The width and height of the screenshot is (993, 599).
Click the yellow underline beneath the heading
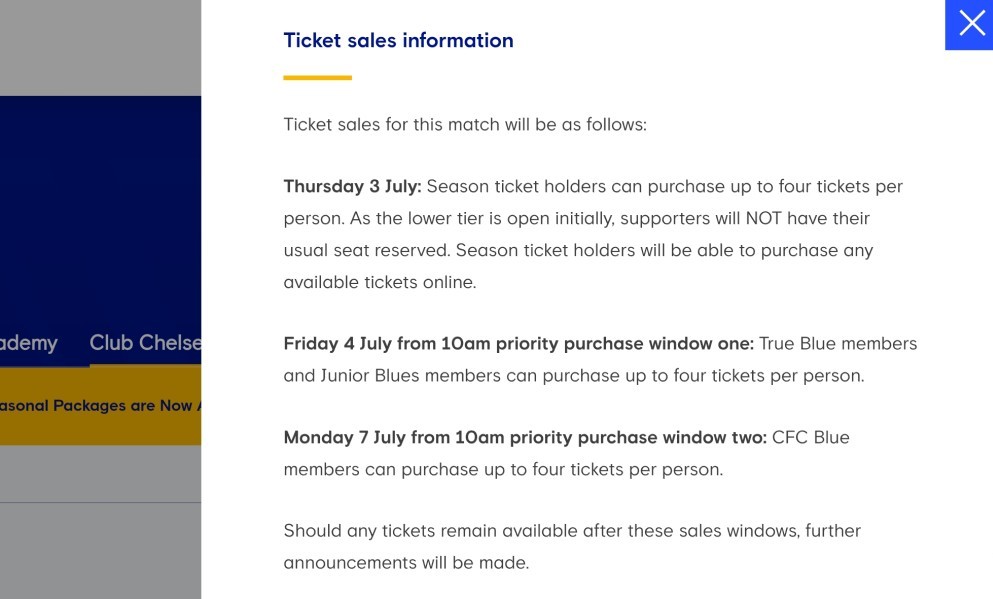point(317,78)
